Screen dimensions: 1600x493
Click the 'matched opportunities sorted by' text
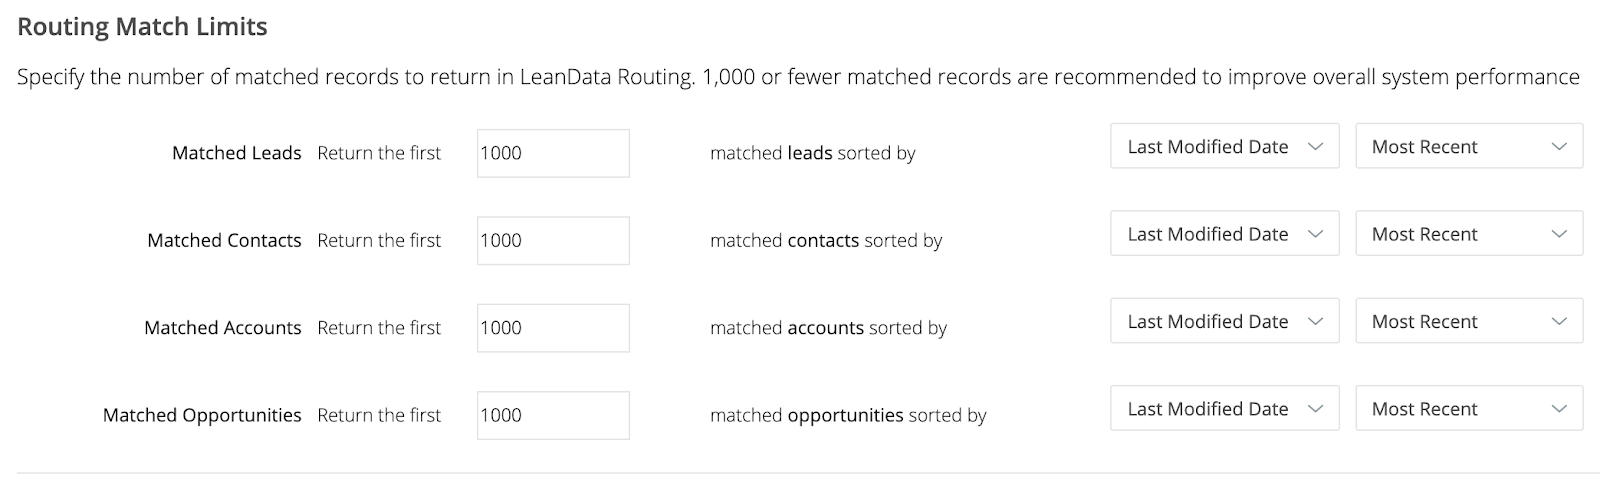pyautogui.click(x=848, y=415)
